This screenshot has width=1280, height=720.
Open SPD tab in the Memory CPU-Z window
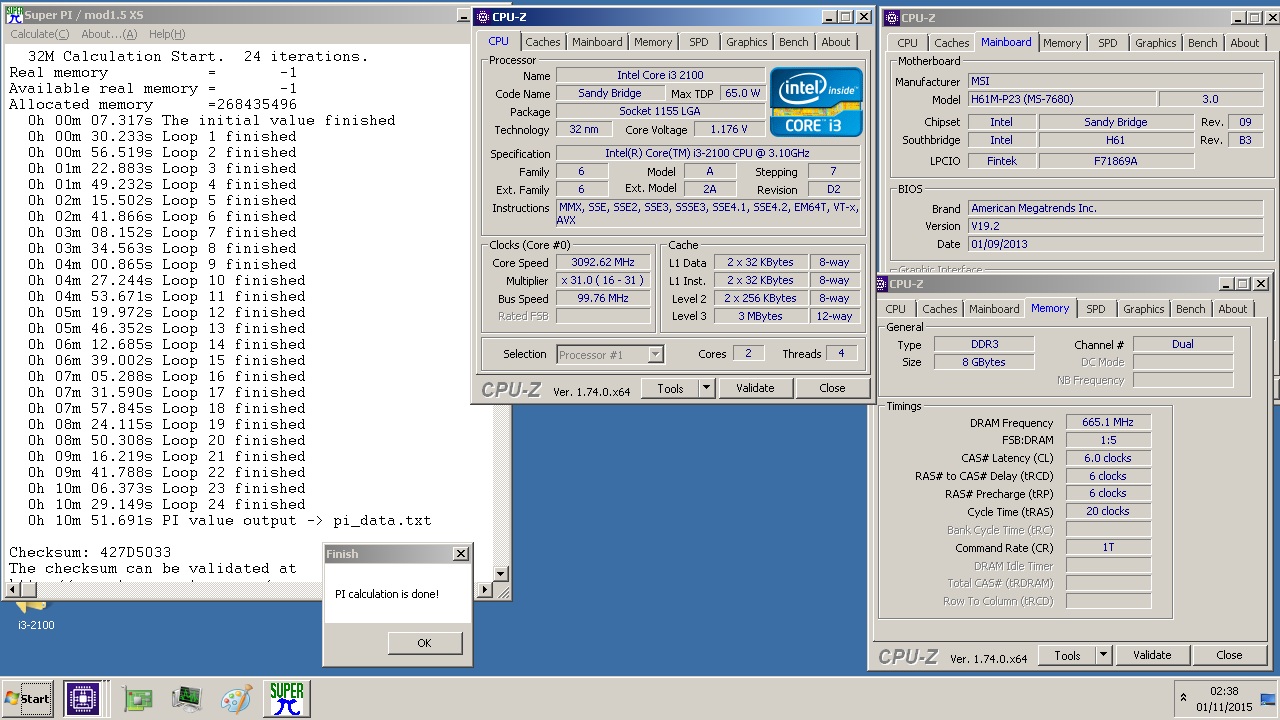pos(1096,309)
